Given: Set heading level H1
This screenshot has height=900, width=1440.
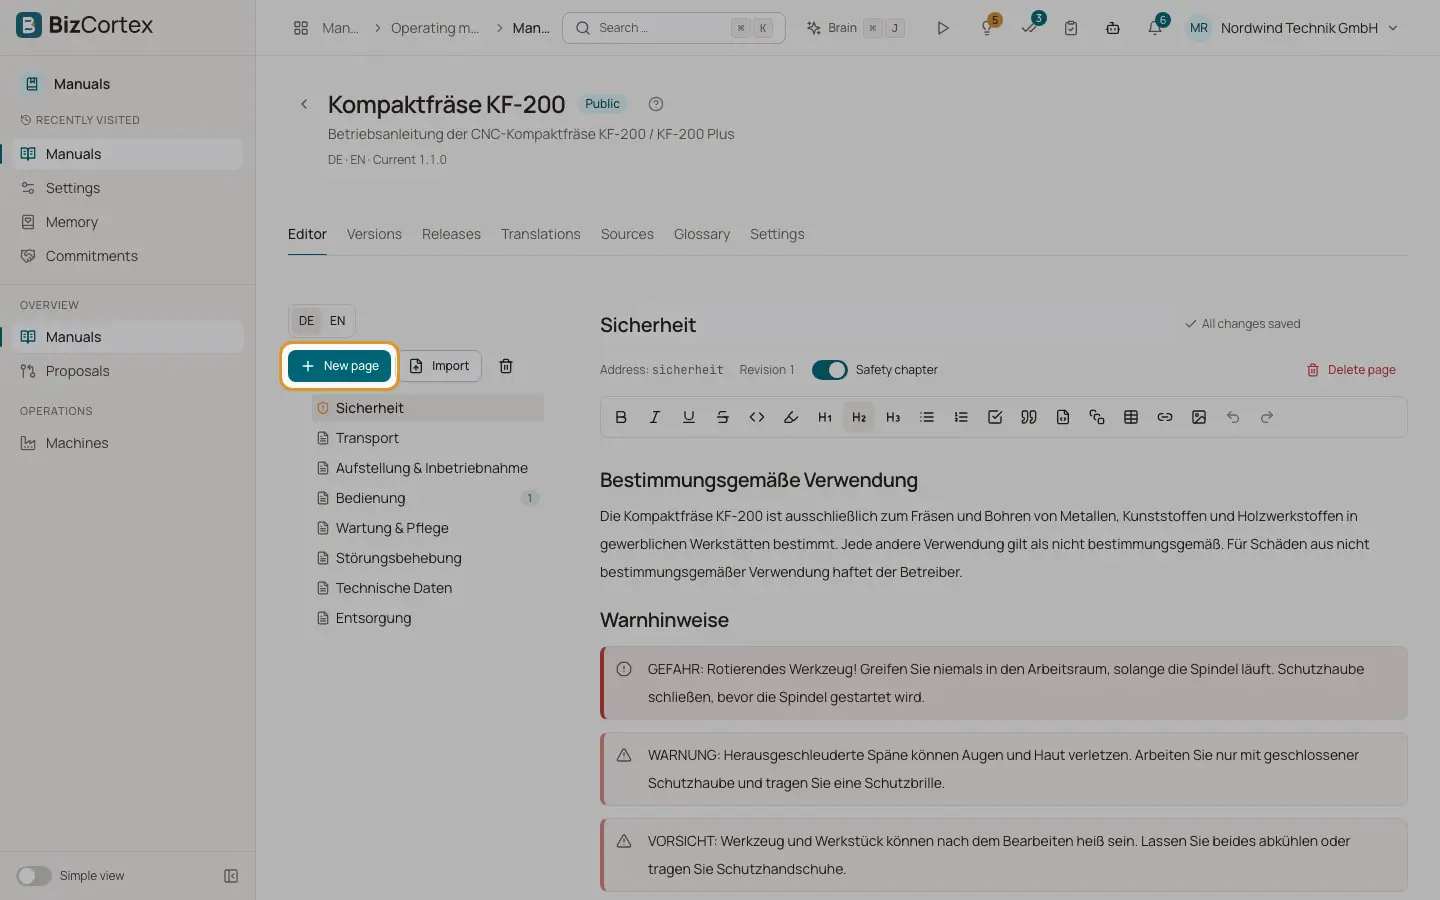Looking at the screenshot, I should [x=825, y=417].
